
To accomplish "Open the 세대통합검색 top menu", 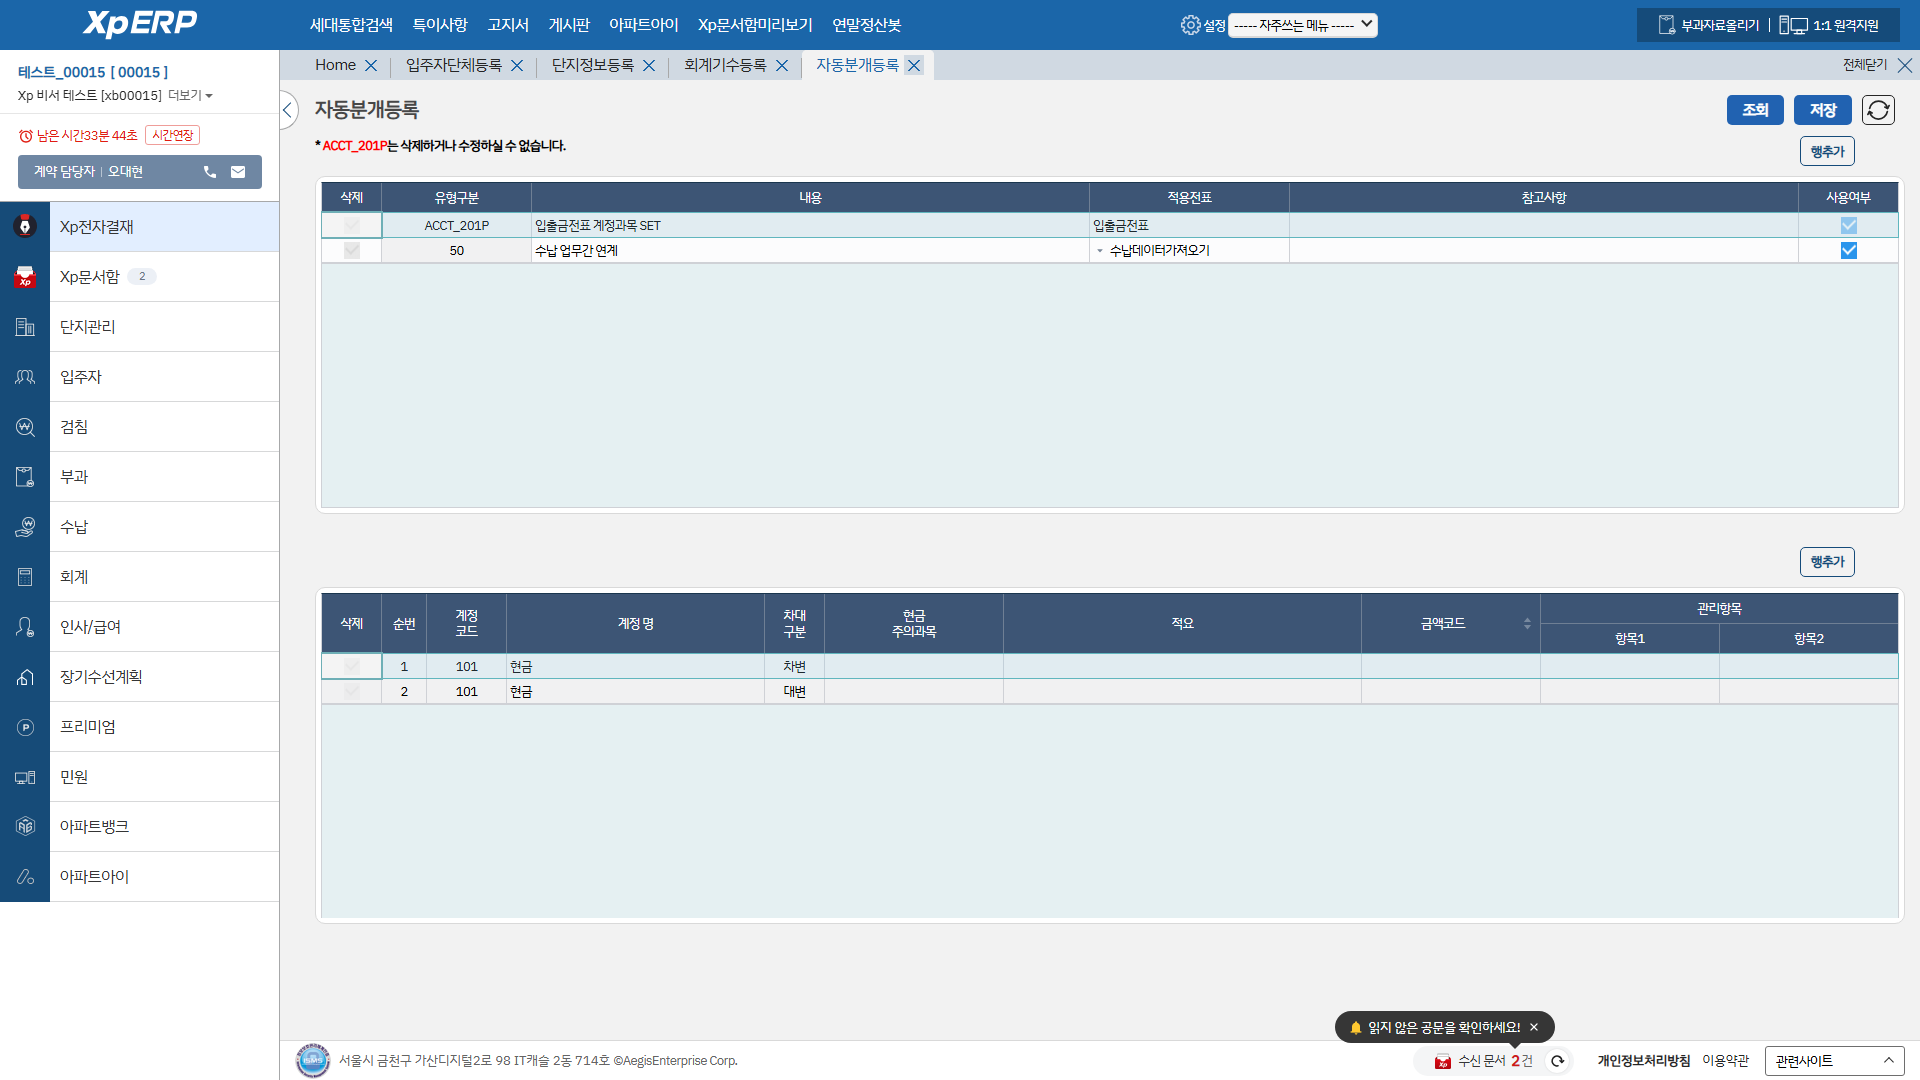I will coord(351,25).
